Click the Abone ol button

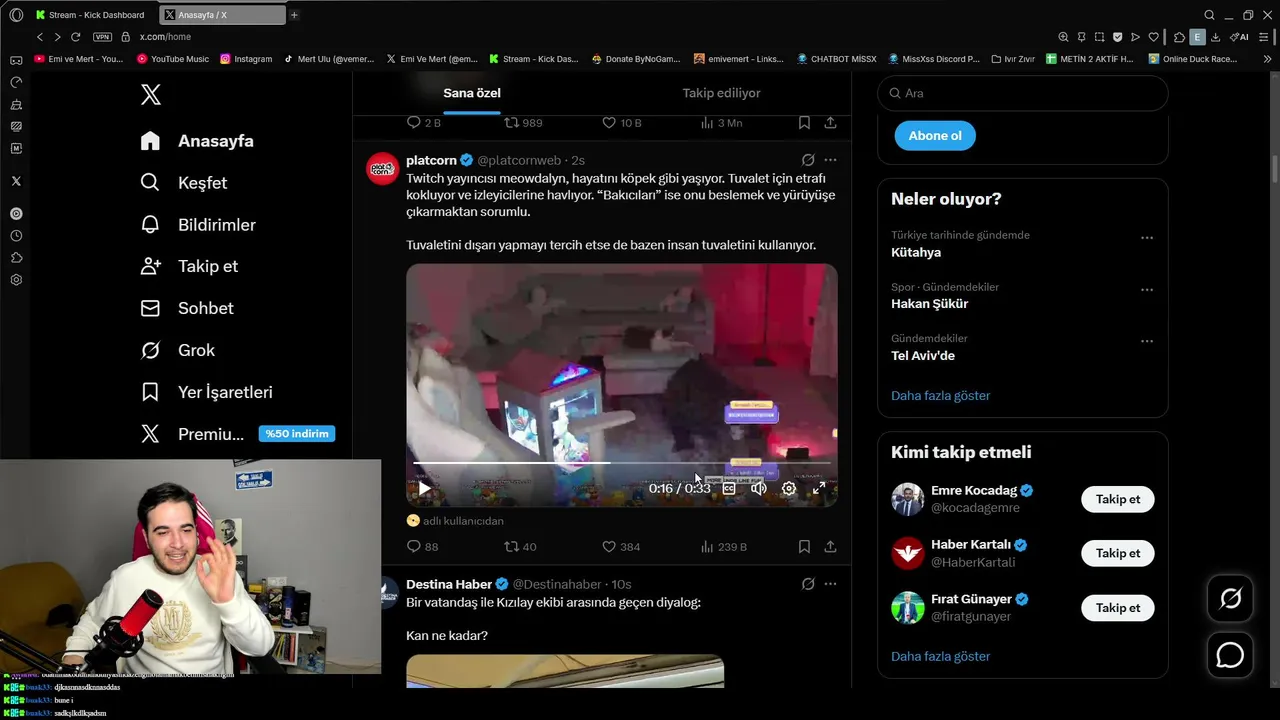point(935,136)
